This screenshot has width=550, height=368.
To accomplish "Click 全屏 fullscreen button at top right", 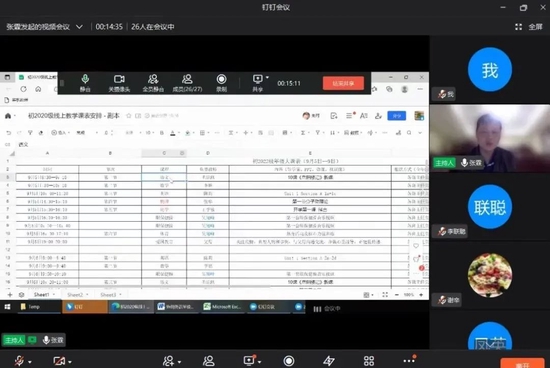I will [x=529, y=27].
